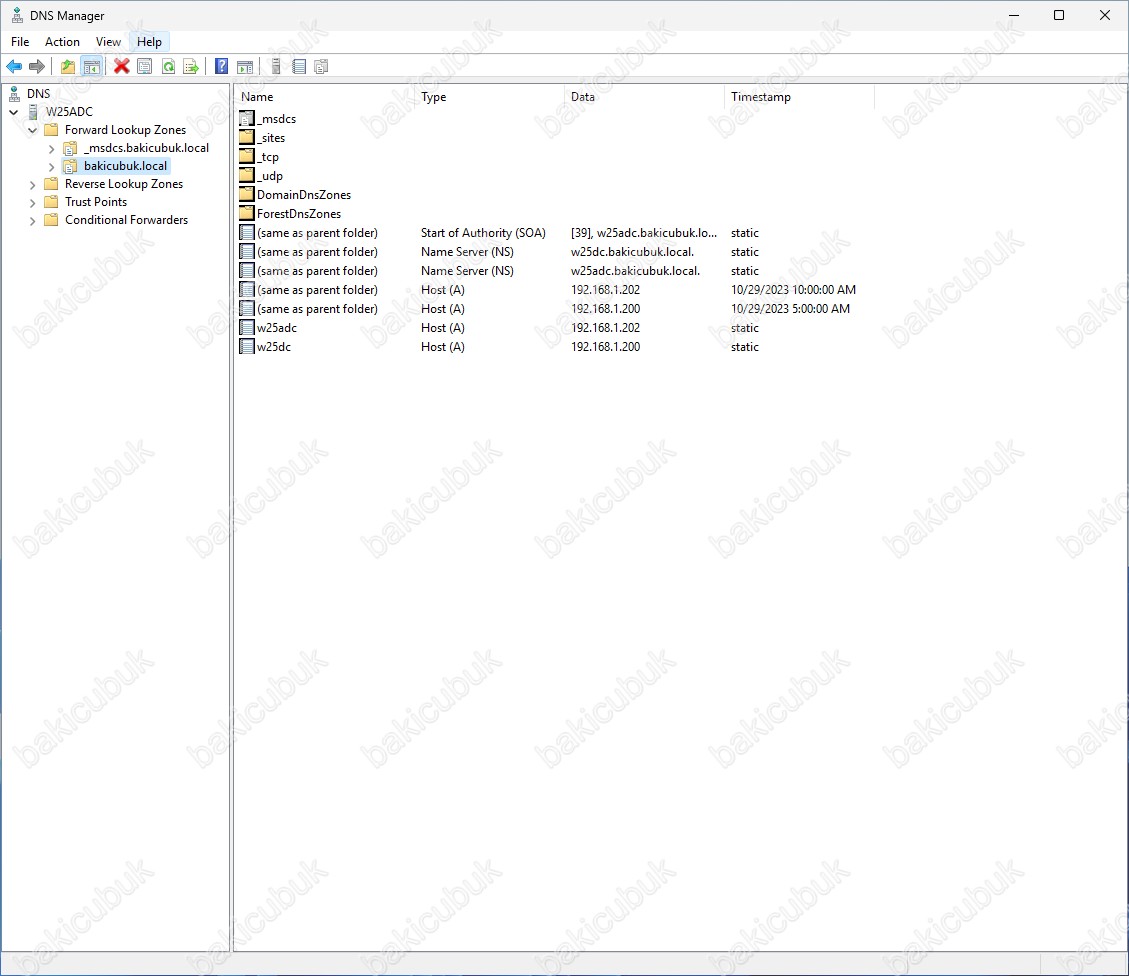1129x976 pixels.
Task: Click the record icon of w25dc host
Action: [x=247, y=347]
